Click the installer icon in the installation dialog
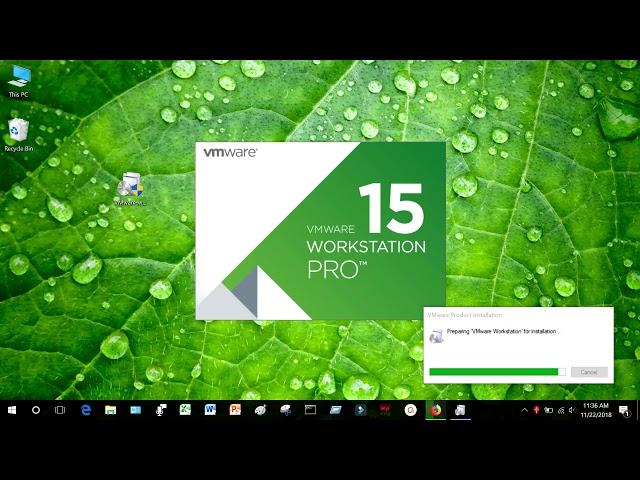The width and height of the screenshot is (640, 480). point(436,336)
